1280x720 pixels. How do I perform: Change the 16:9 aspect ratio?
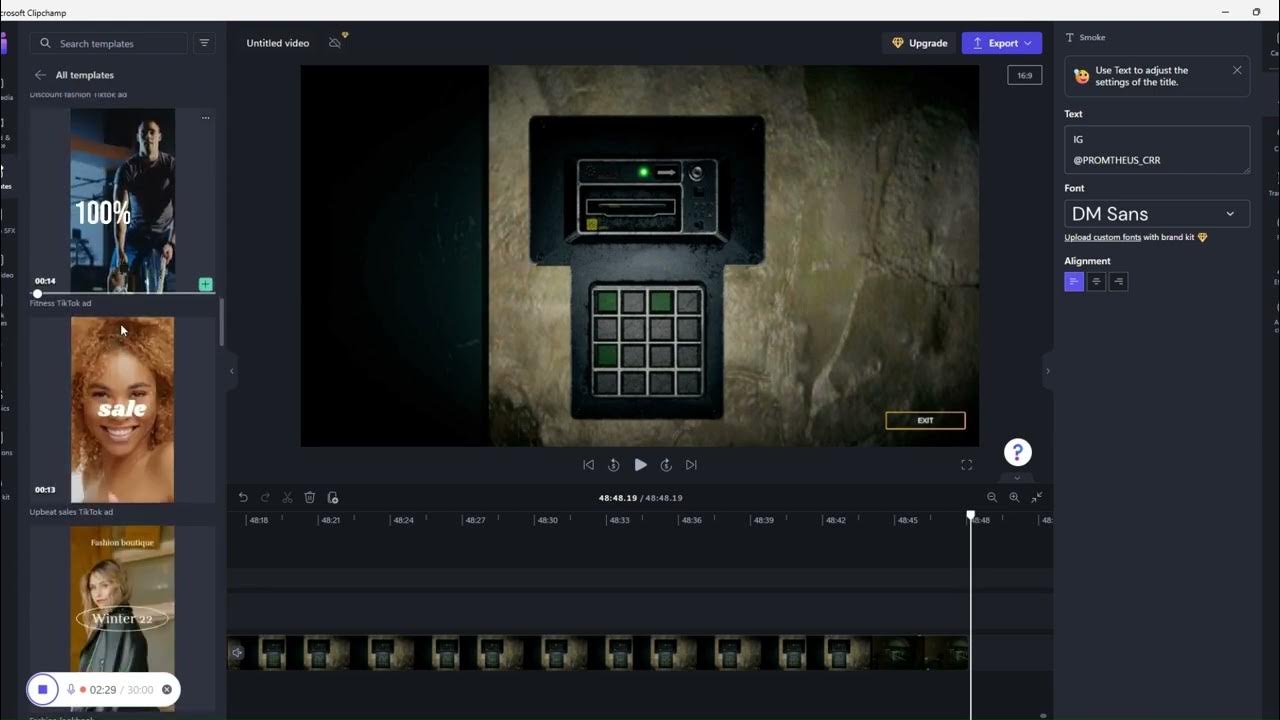point(1025,75)
